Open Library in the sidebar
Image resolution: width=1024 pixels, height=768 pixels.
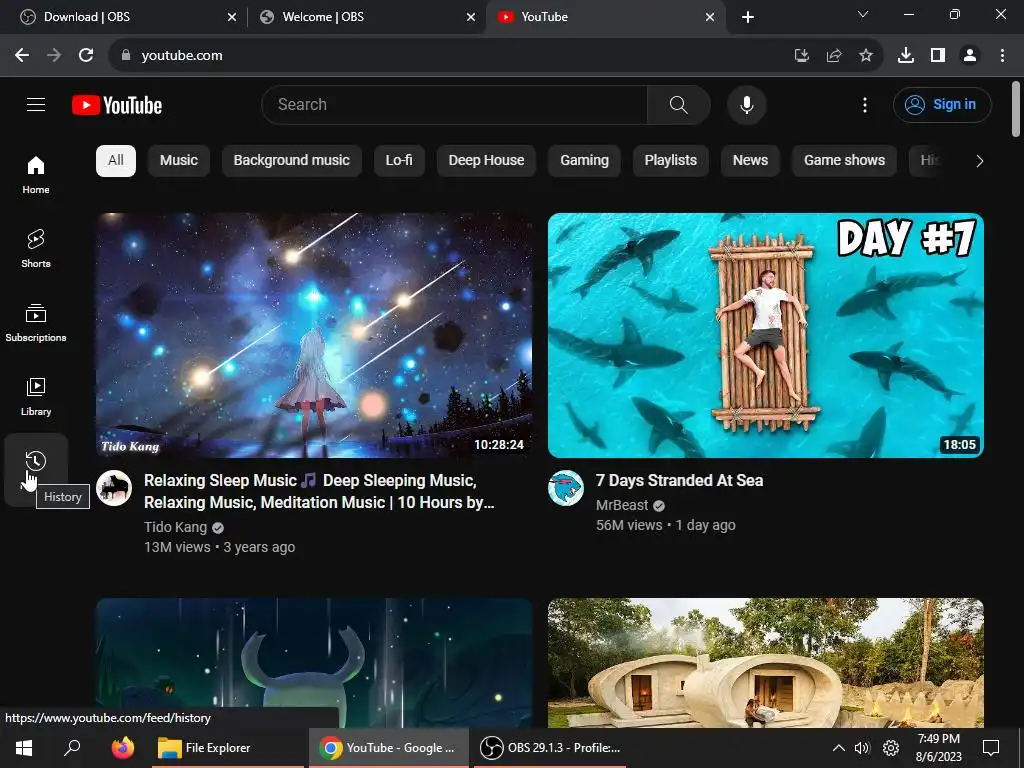(x=36, y=396)
